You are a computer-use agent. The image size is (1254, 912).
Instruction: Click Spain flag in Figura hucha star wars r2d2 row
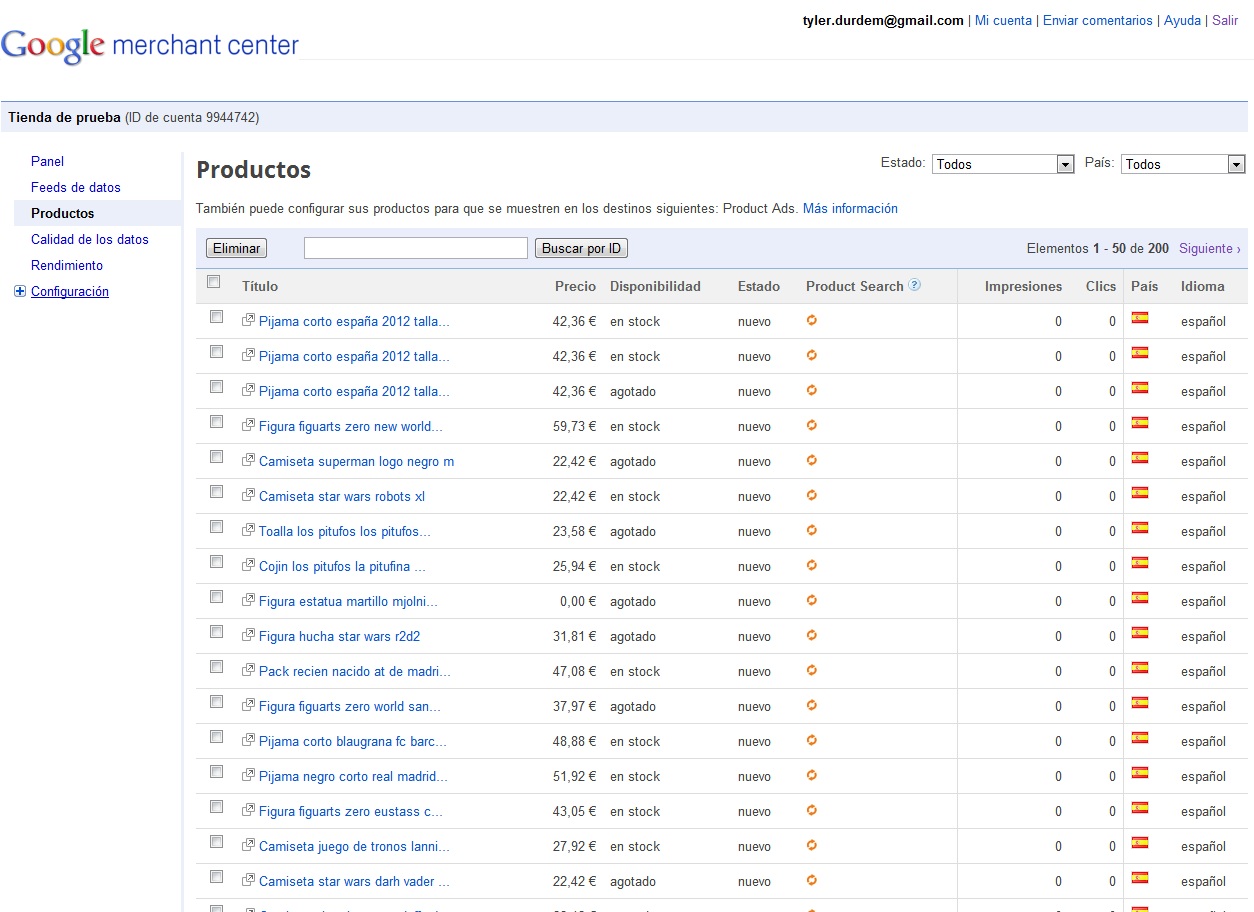coord(1139,633)
